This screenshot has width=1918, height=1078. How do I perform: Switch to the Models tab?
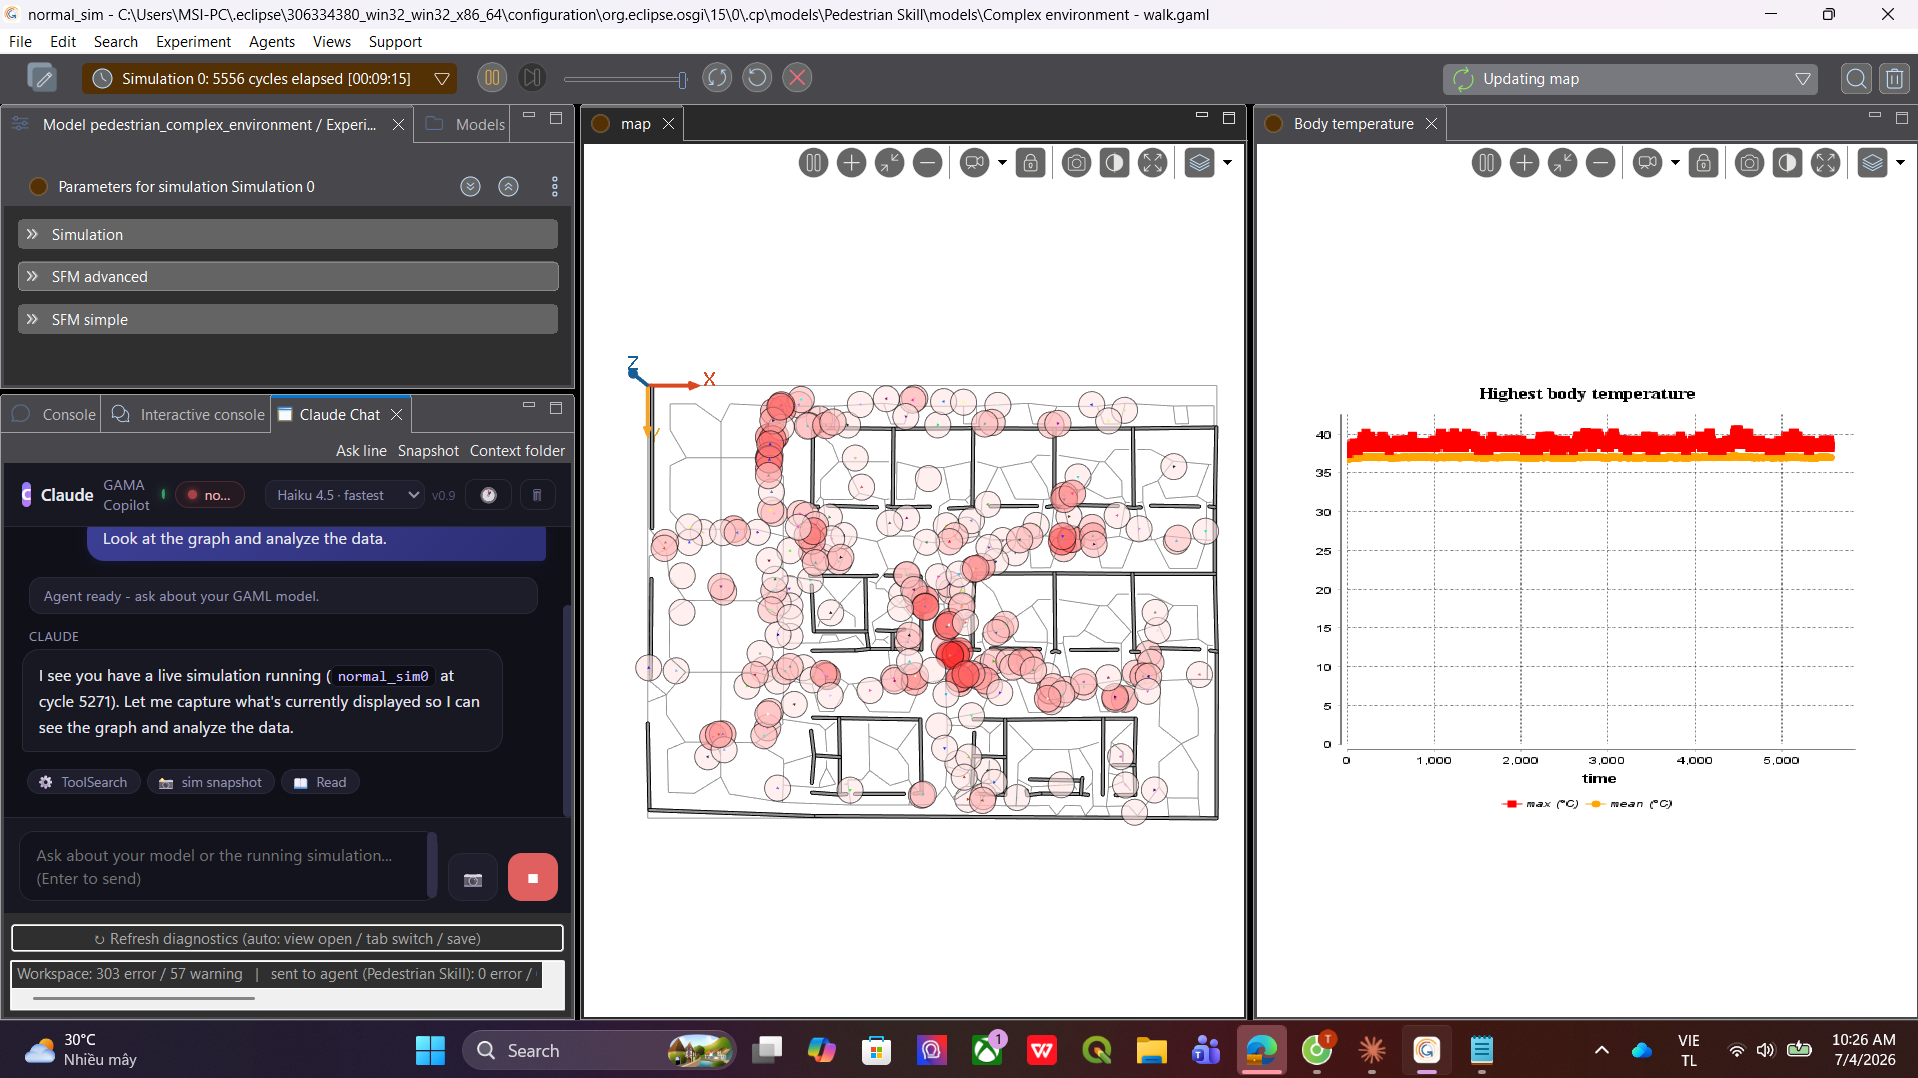point(466,124)
